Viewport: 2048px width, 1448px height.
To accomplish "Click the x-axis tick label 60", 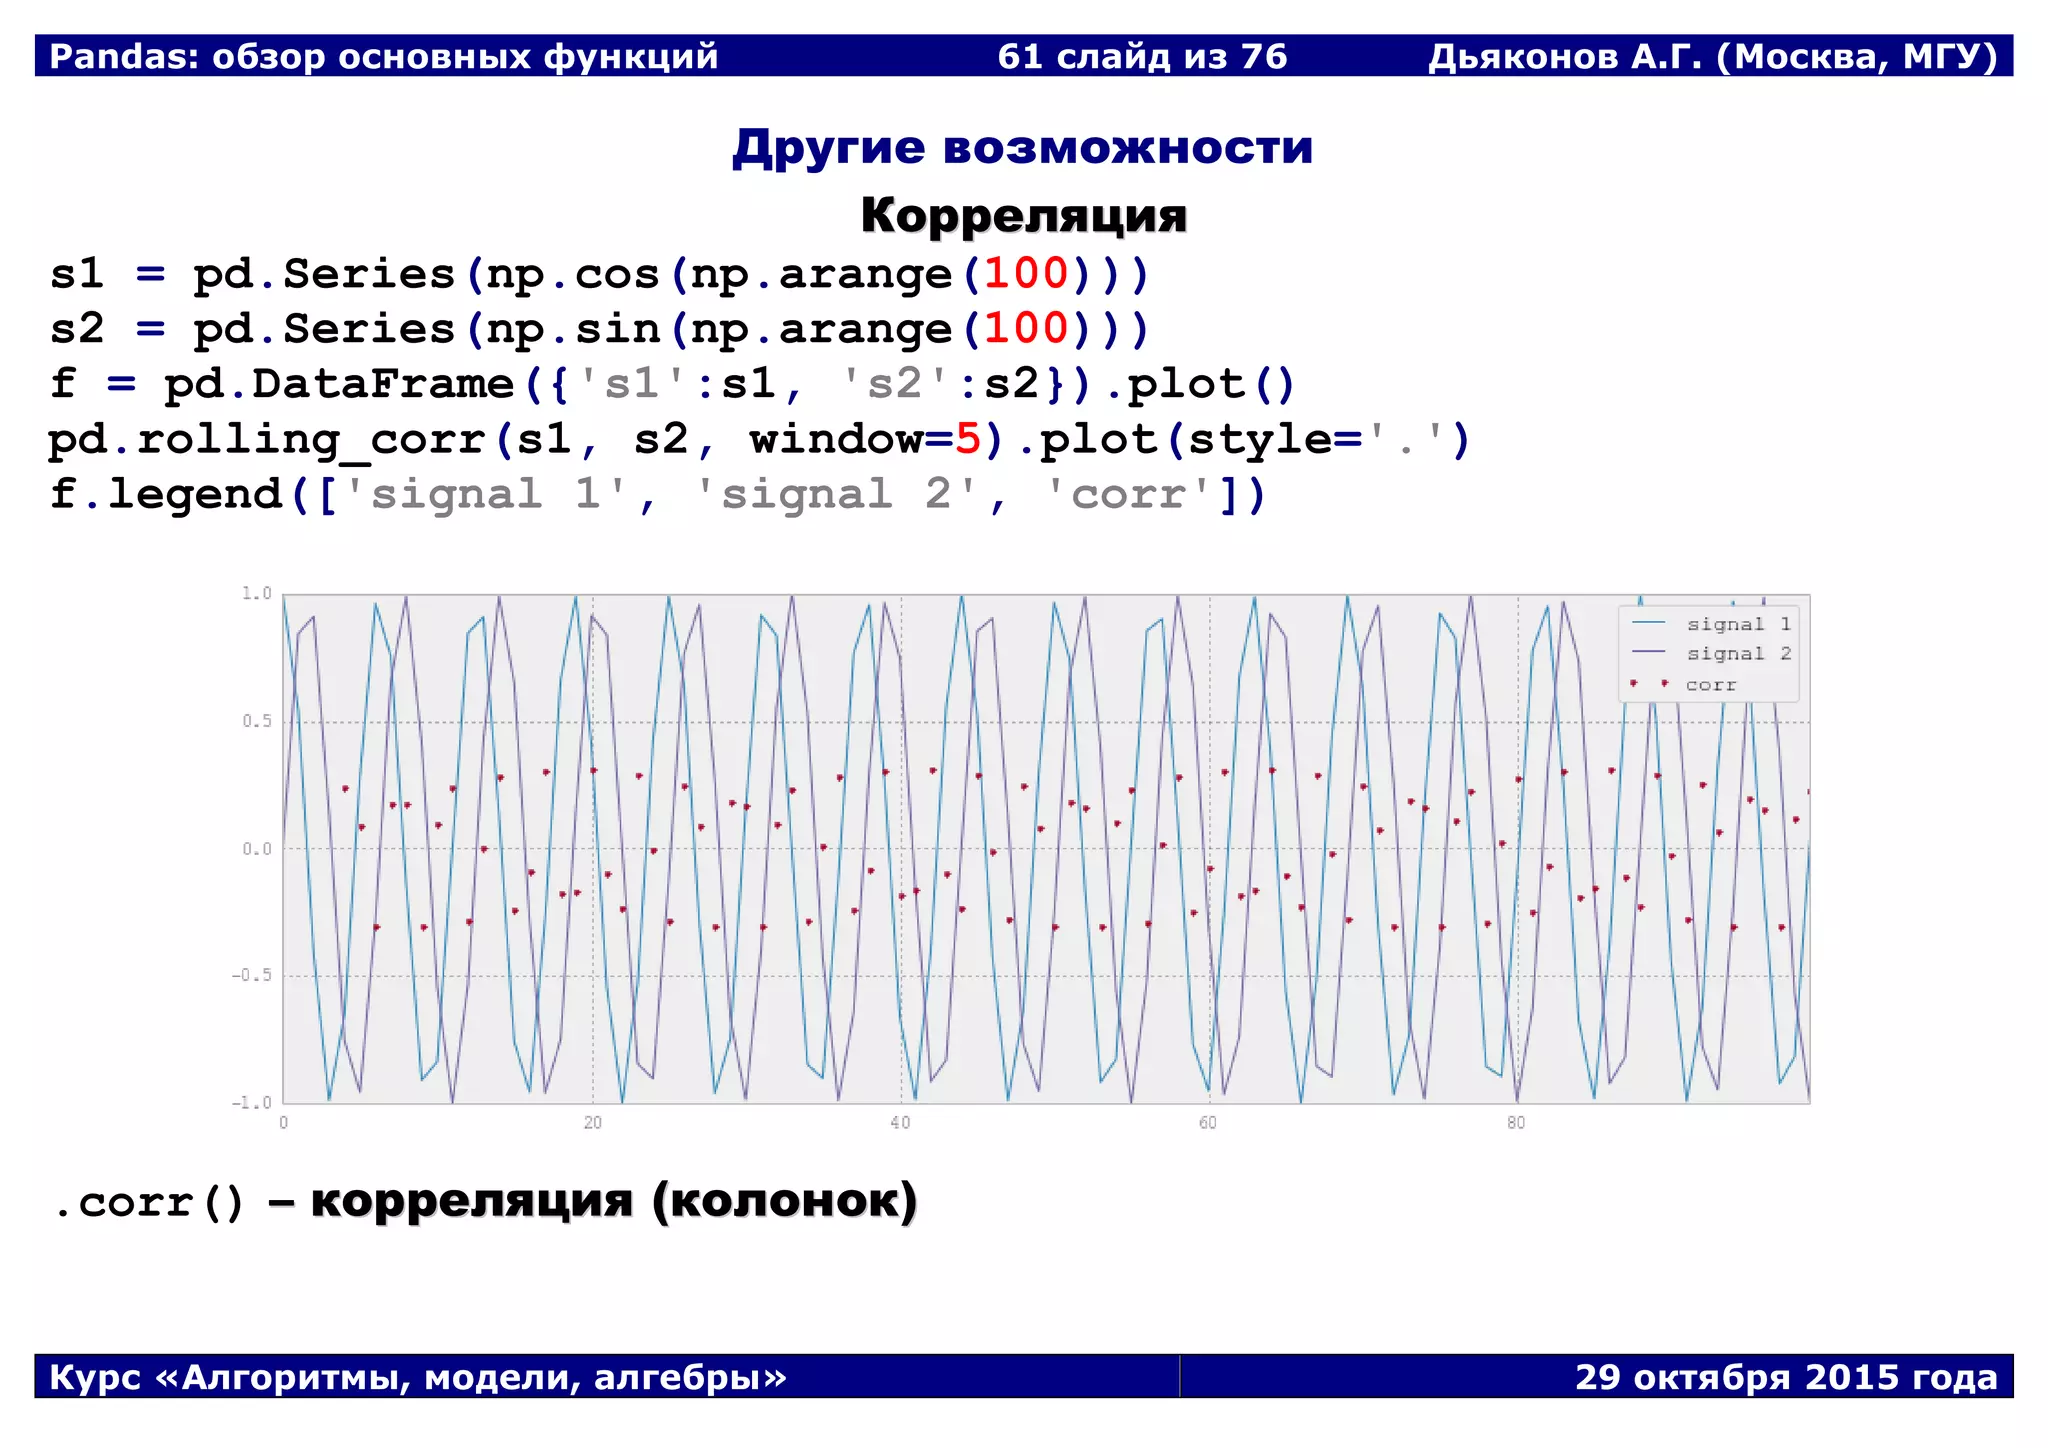I will click(1208, 1123).
